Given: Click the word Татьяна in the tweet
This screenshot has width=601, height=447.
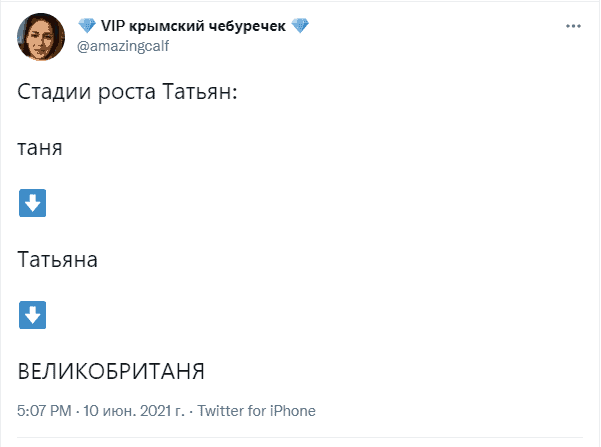Looking at the screenshot, I should point(57,260).
